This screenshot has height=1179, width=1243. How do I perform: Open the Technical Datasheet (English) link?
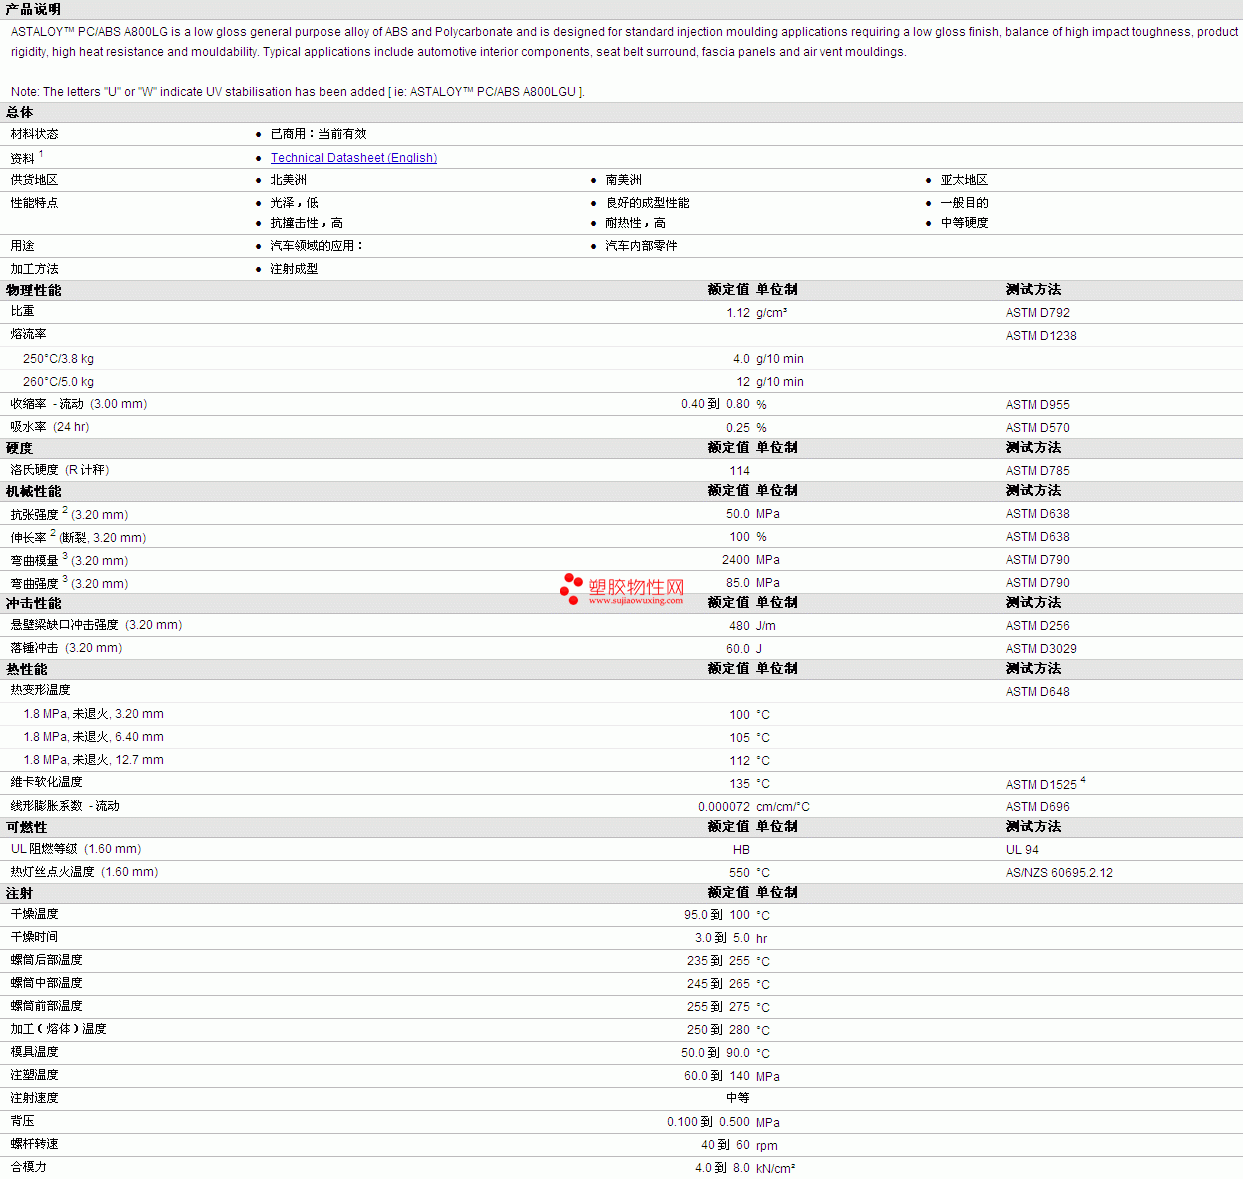[x=353, y=158]
